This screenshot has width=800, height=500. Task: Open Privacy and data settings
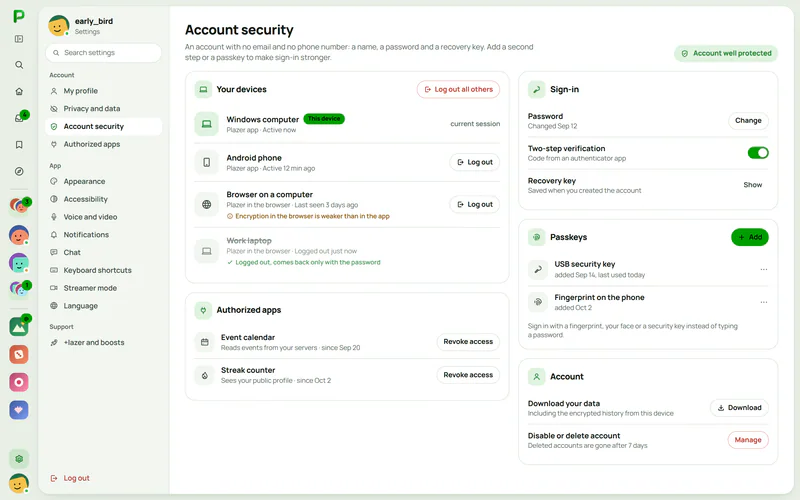(104, 109)
